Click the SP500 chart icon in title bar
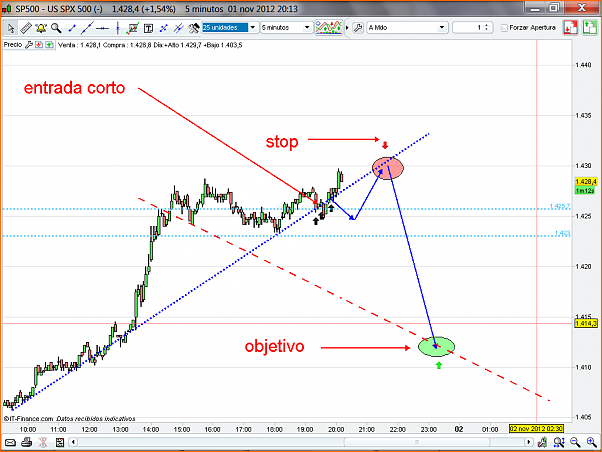Image resolution: width=602 pixels, height=452 pixels. [7, 9]
